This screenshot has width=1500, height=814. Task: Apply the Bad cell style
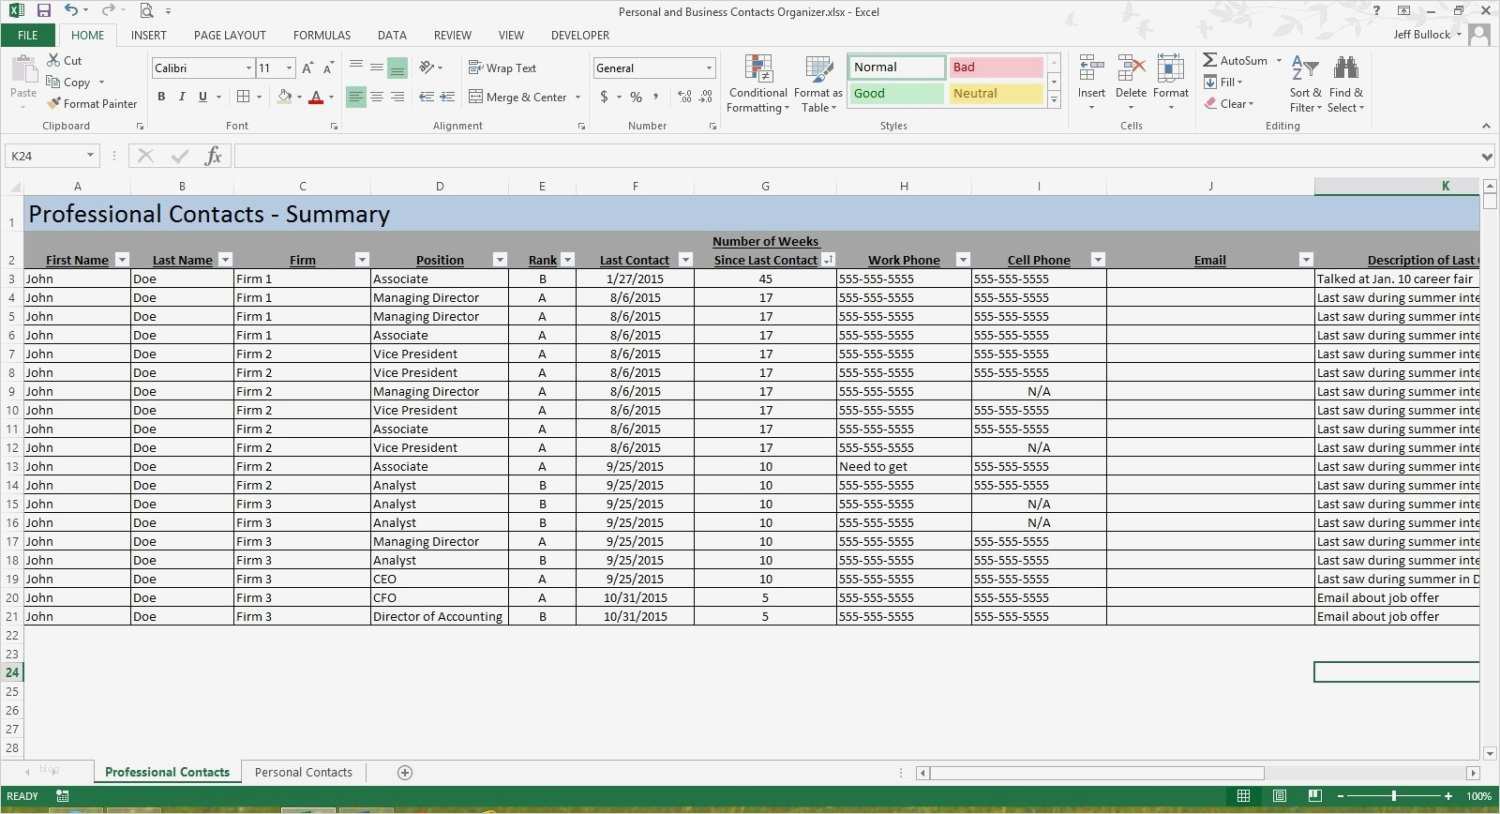coord(996,67)
